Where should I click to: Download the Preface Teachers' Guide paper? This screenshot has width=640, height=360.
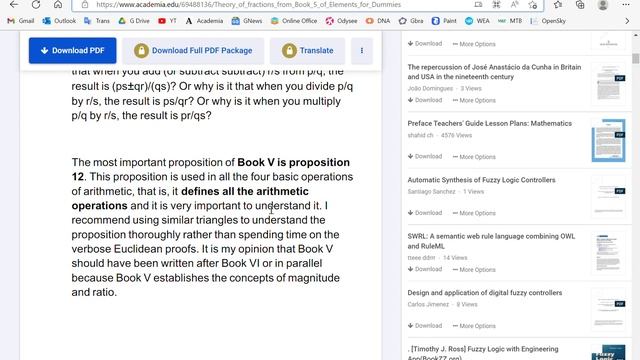click(x=425, y=156)
